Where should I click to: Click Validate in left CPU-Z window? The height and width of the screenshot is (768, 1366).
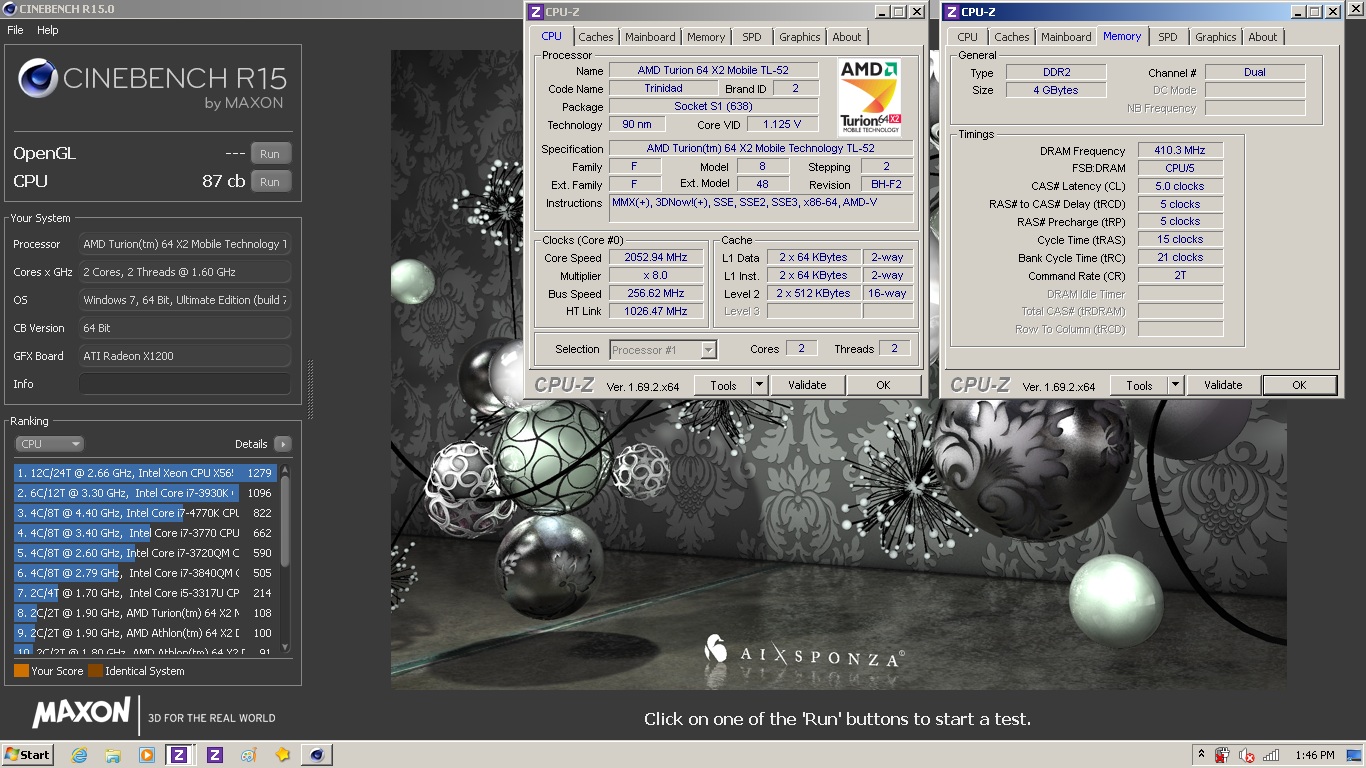point(807,385)
